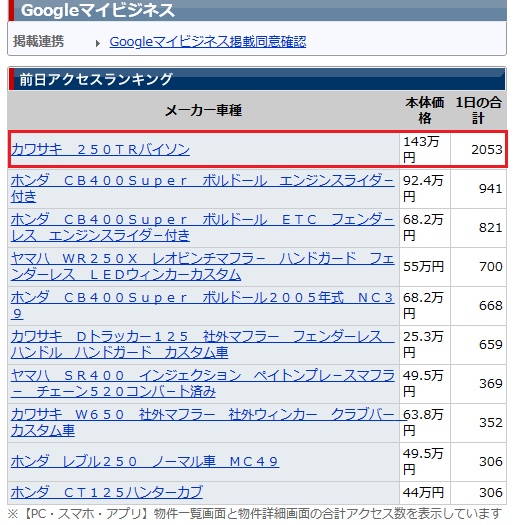Open the カワサキ 250TRバイソン listing
Viewport: 515px width, 525px height.
(100, 149)
